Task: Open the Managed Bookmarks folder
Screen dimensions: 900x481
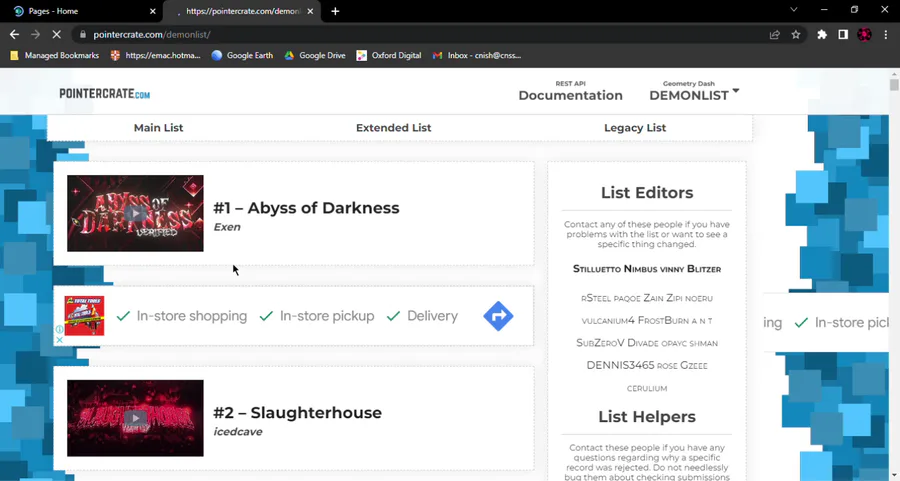Action: (x=55, y=56)
